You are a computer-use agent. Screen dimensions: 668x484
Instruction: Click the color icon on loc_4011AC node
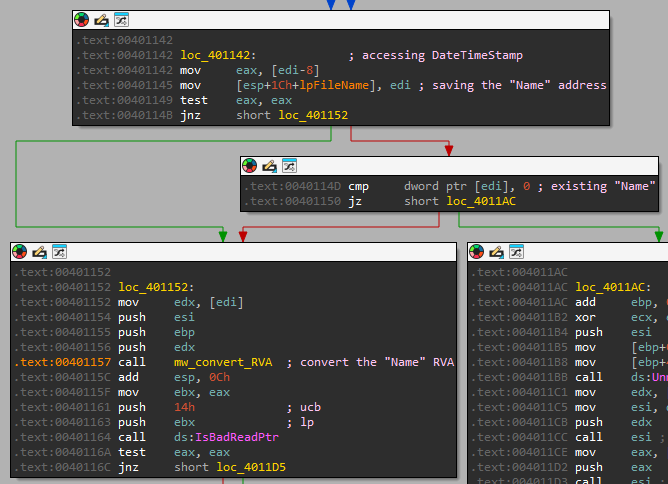click(x=477, y=252)
